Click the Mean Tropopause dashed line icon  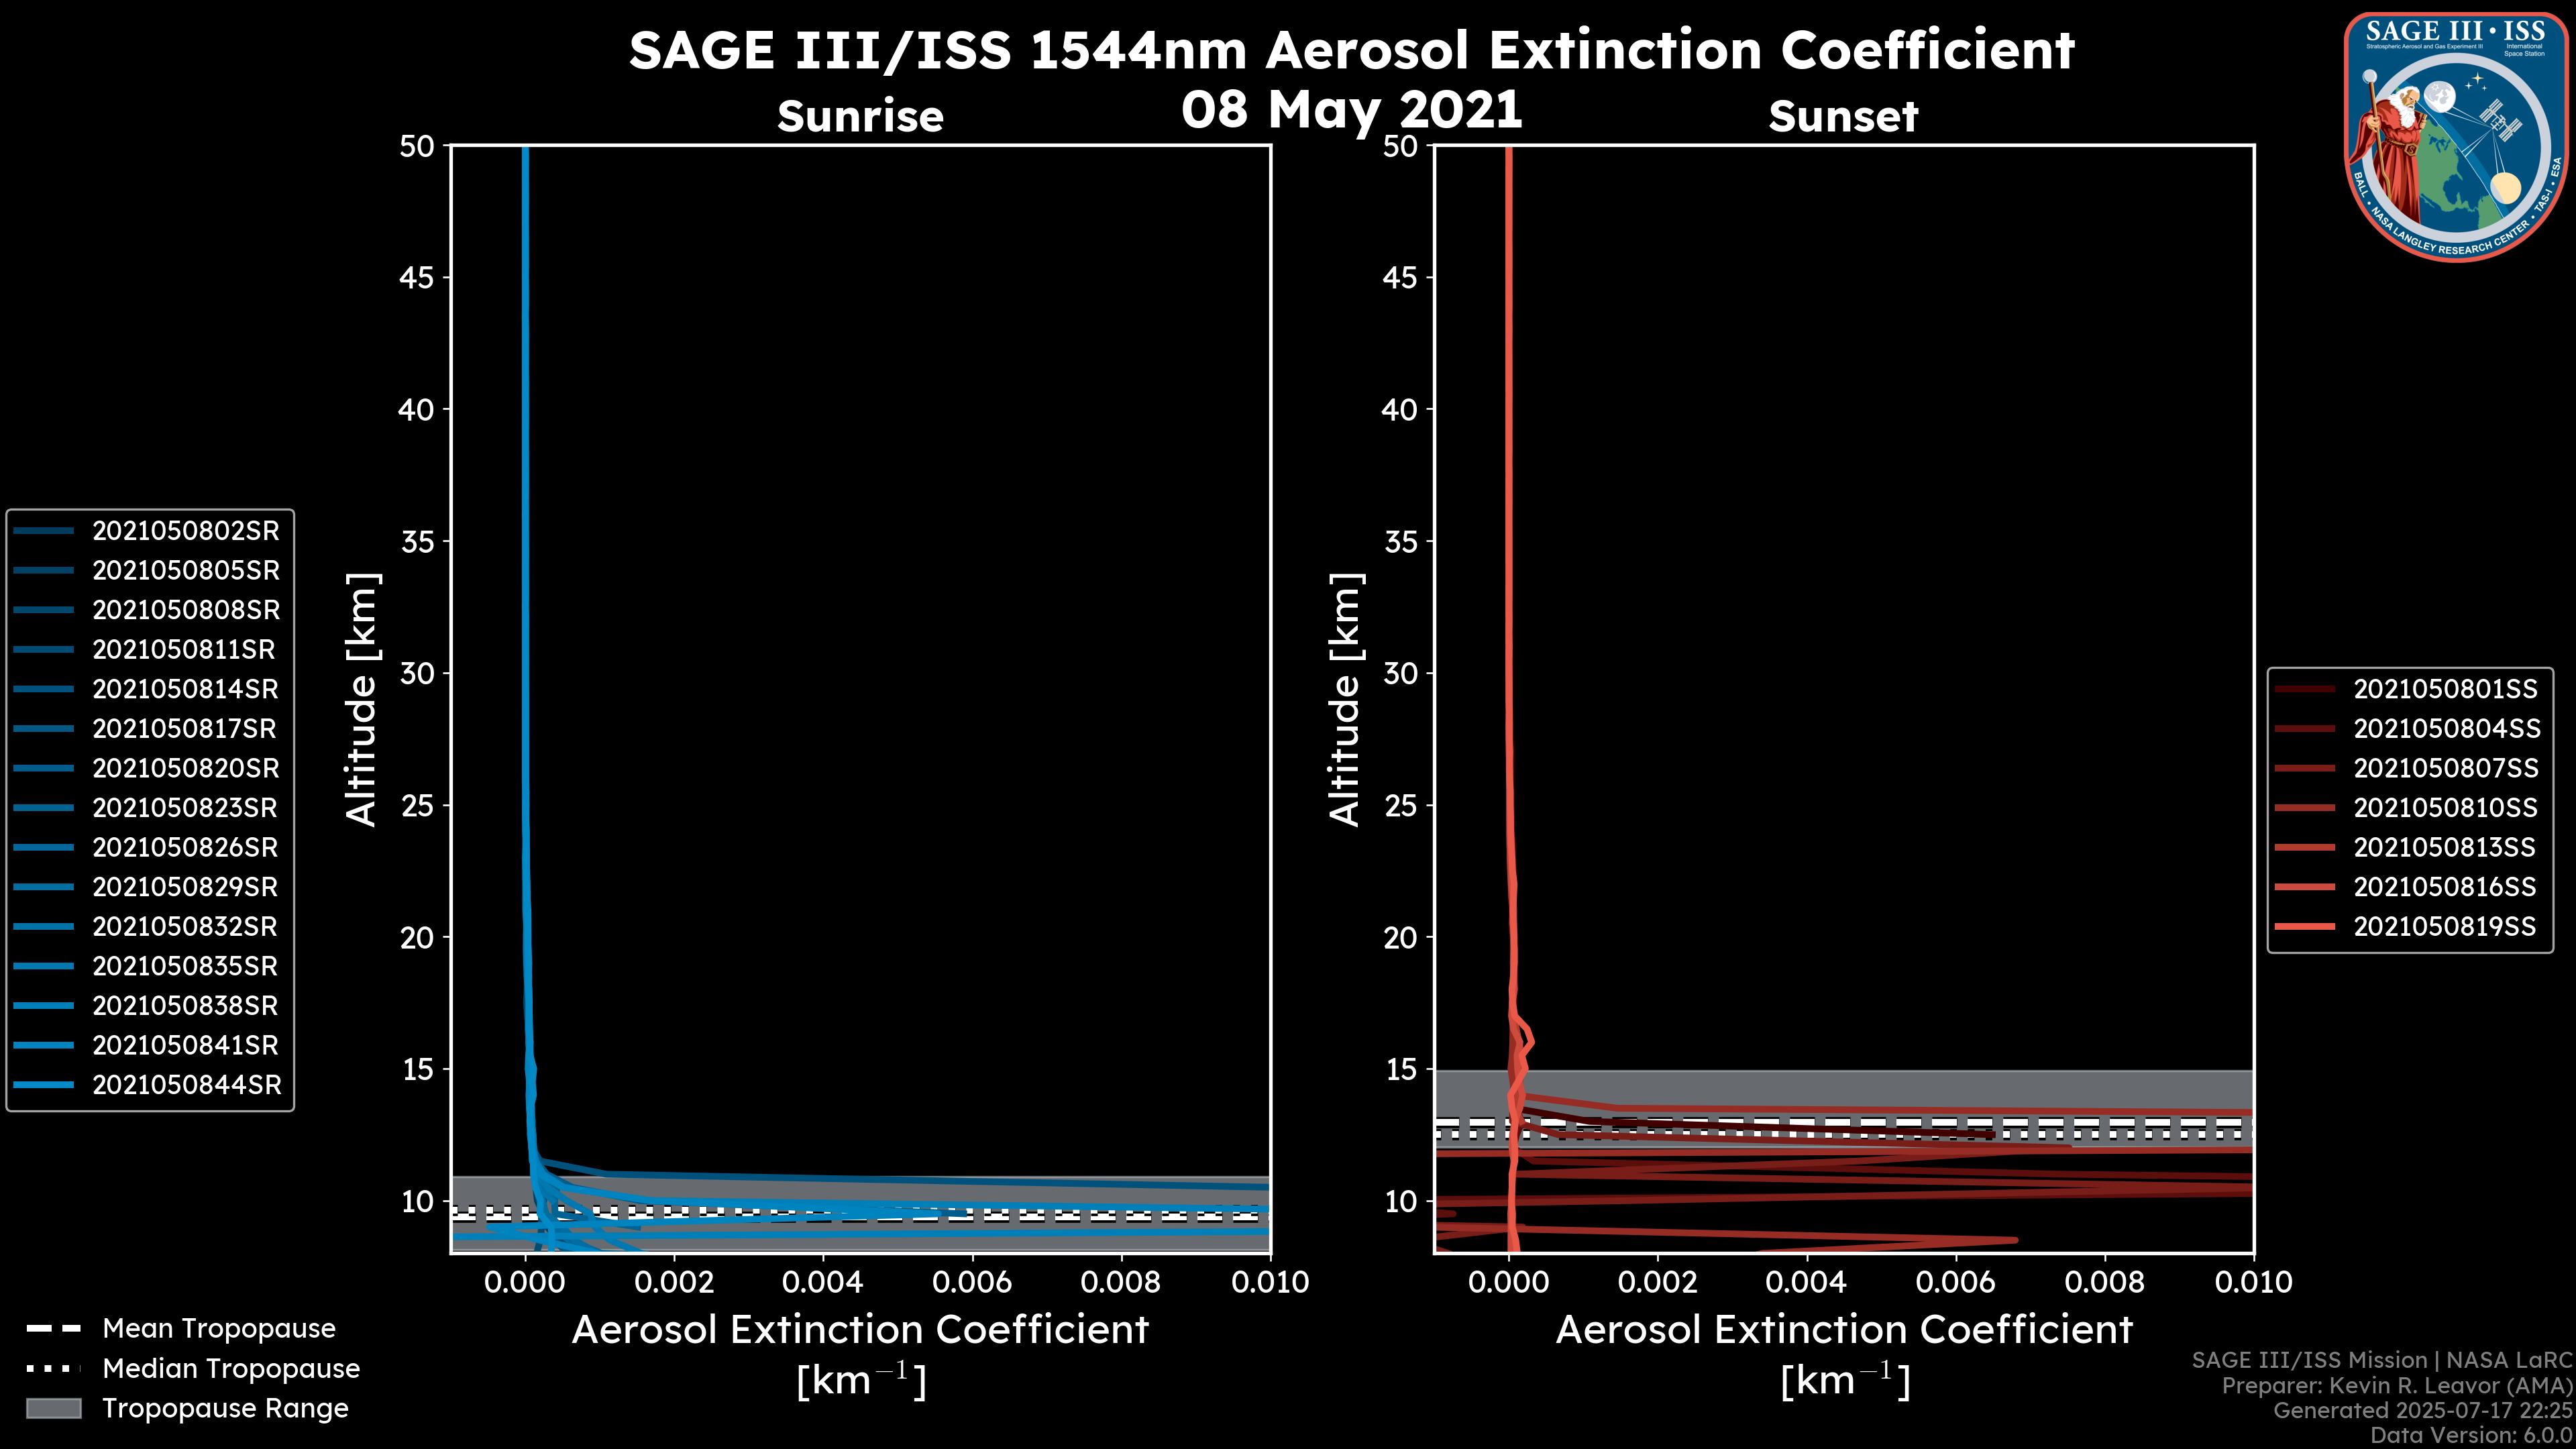tap(53, 1329)
